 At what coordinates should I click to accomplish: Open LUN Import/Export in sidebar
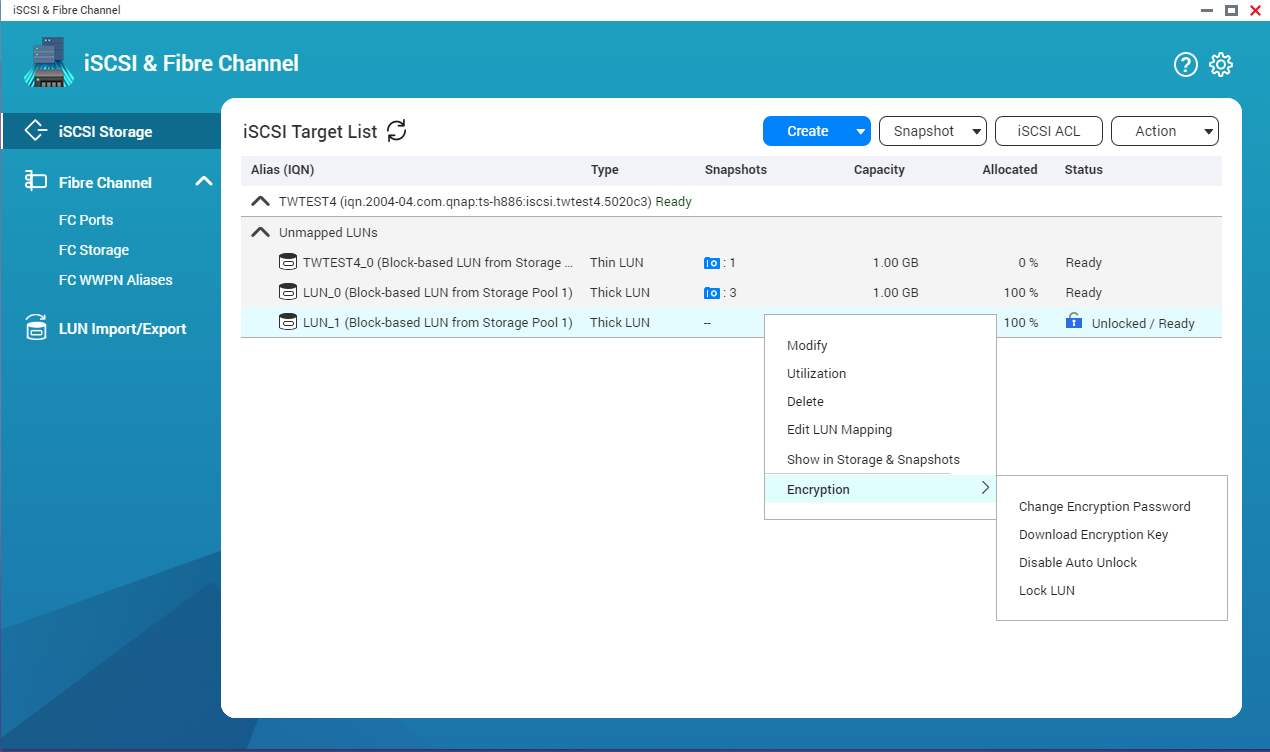coord(122,328)
